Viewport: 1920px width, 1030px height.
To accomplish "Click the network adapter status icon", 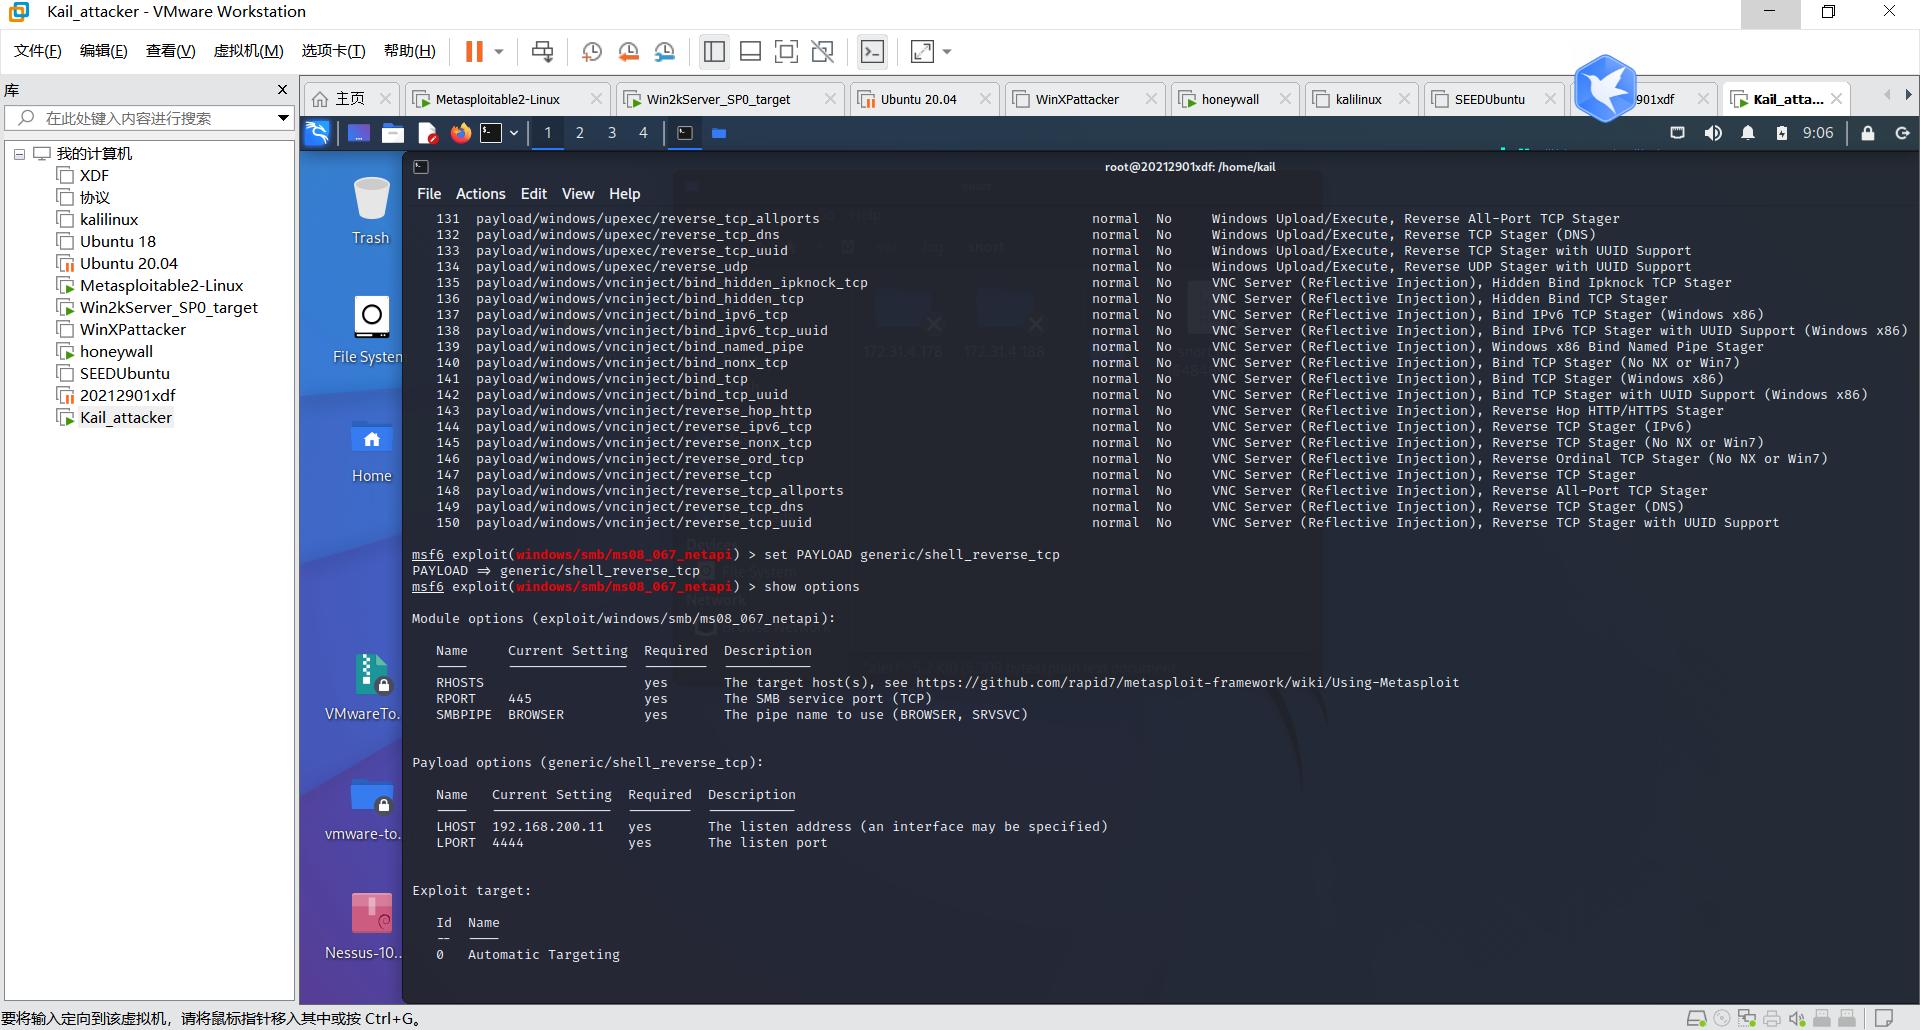I will (x=1747, y=1019).
